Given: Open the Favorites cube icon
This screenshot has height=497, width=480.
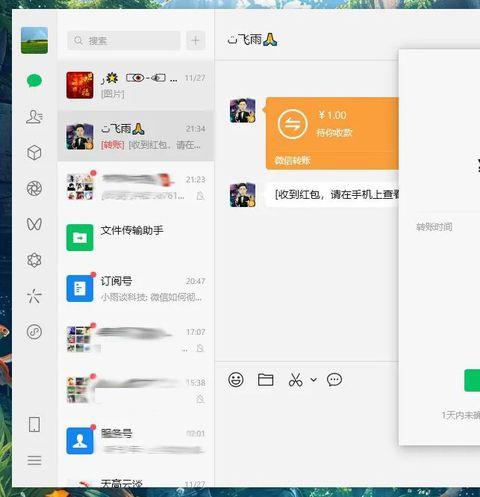Looking at the screenshot, I should (x=34, y=153).
